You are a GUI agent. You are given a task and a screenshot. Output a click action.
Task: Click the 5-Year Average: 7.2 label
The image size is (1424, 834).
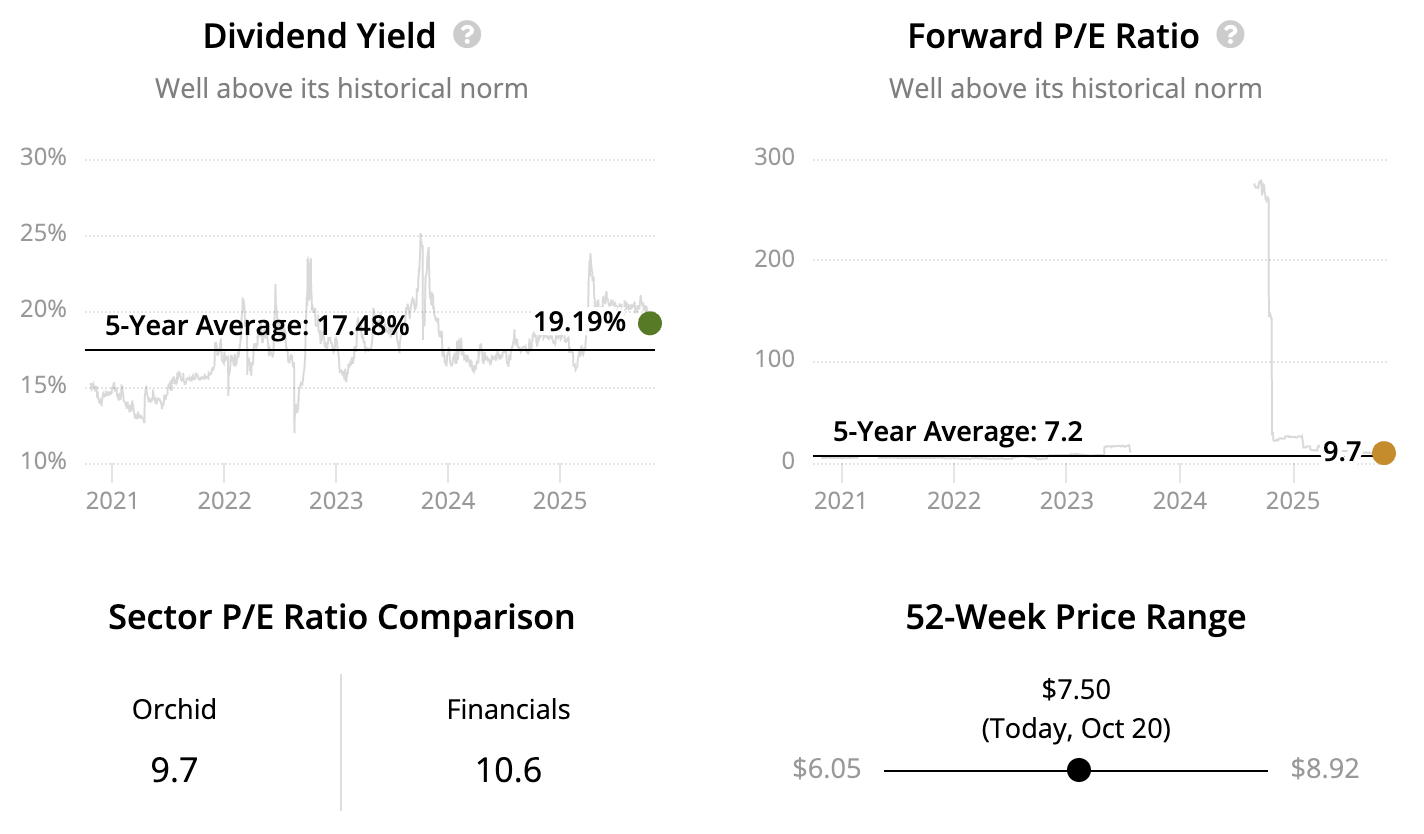pyautogui.click(x=958, y=432)
